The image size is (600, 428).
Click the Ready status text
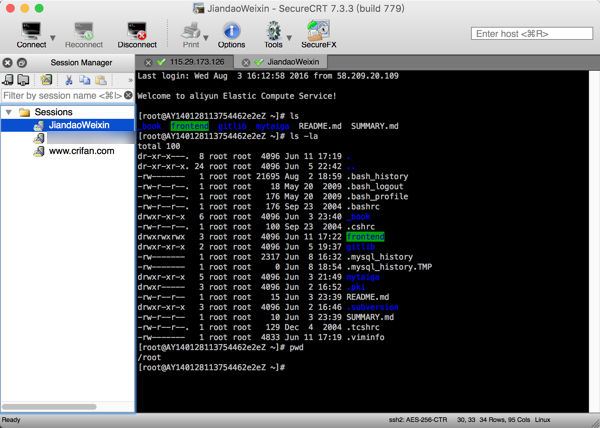pos(11,420)
